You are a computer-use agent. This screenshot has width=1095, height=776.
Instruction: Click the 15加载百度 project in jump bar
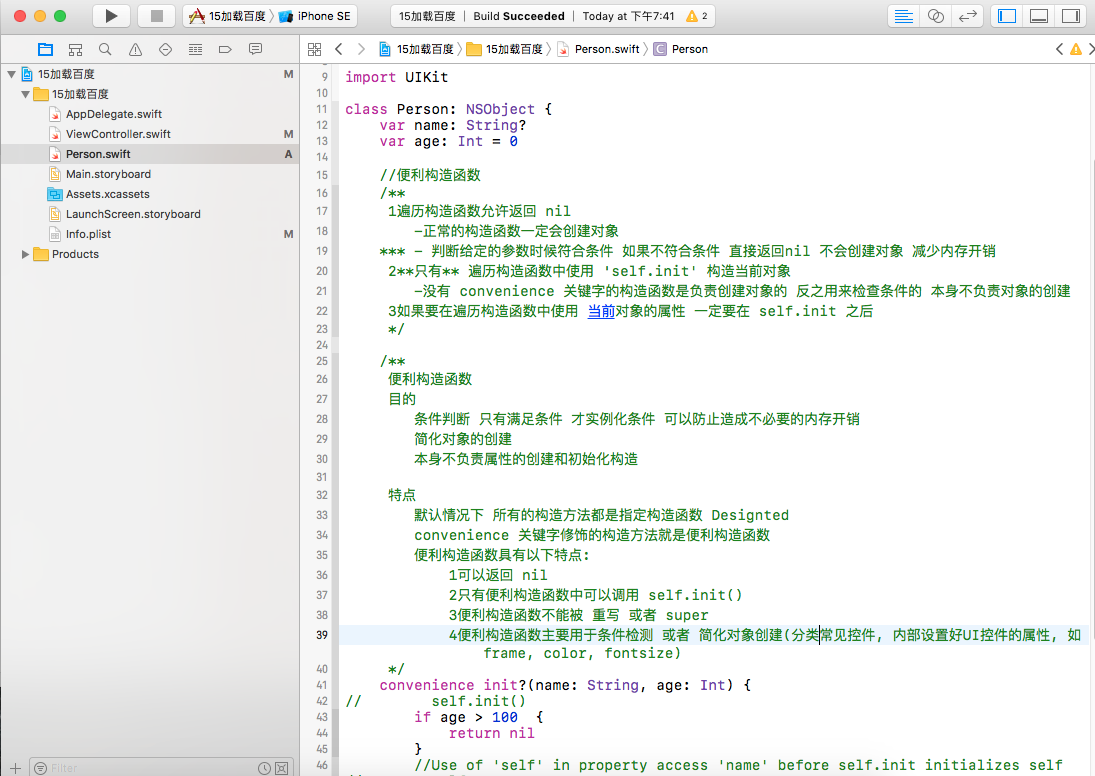coord(416,49)
